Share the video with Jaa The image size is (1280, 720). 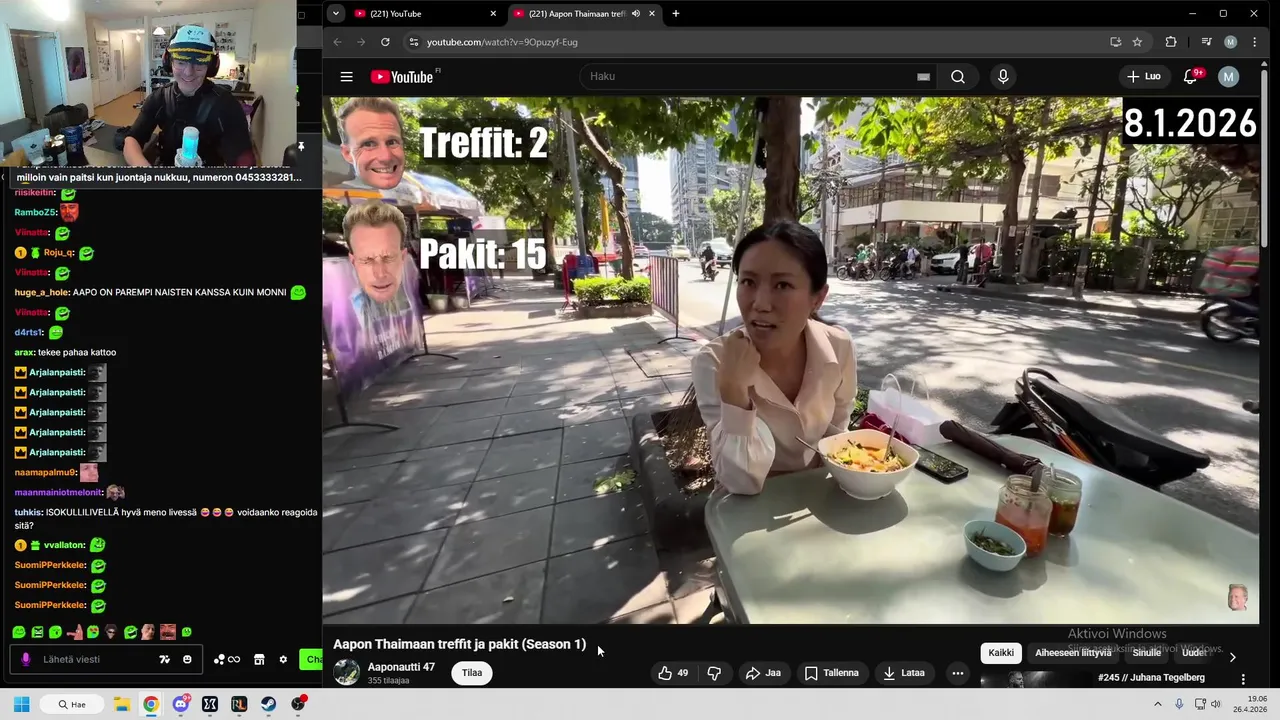[763, 673]
